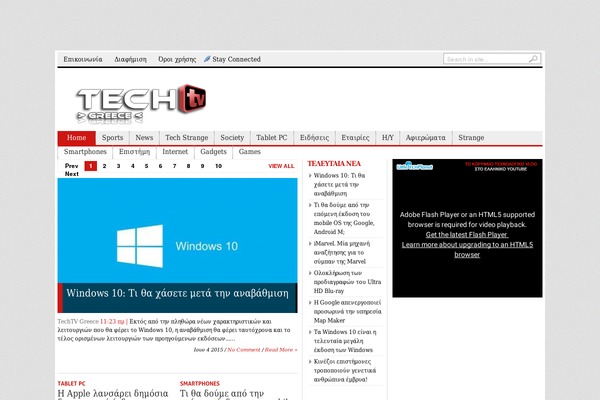This screenshot has height=400, width=600.
Task: Select slide number 2
Action: (x=104, y=166)
